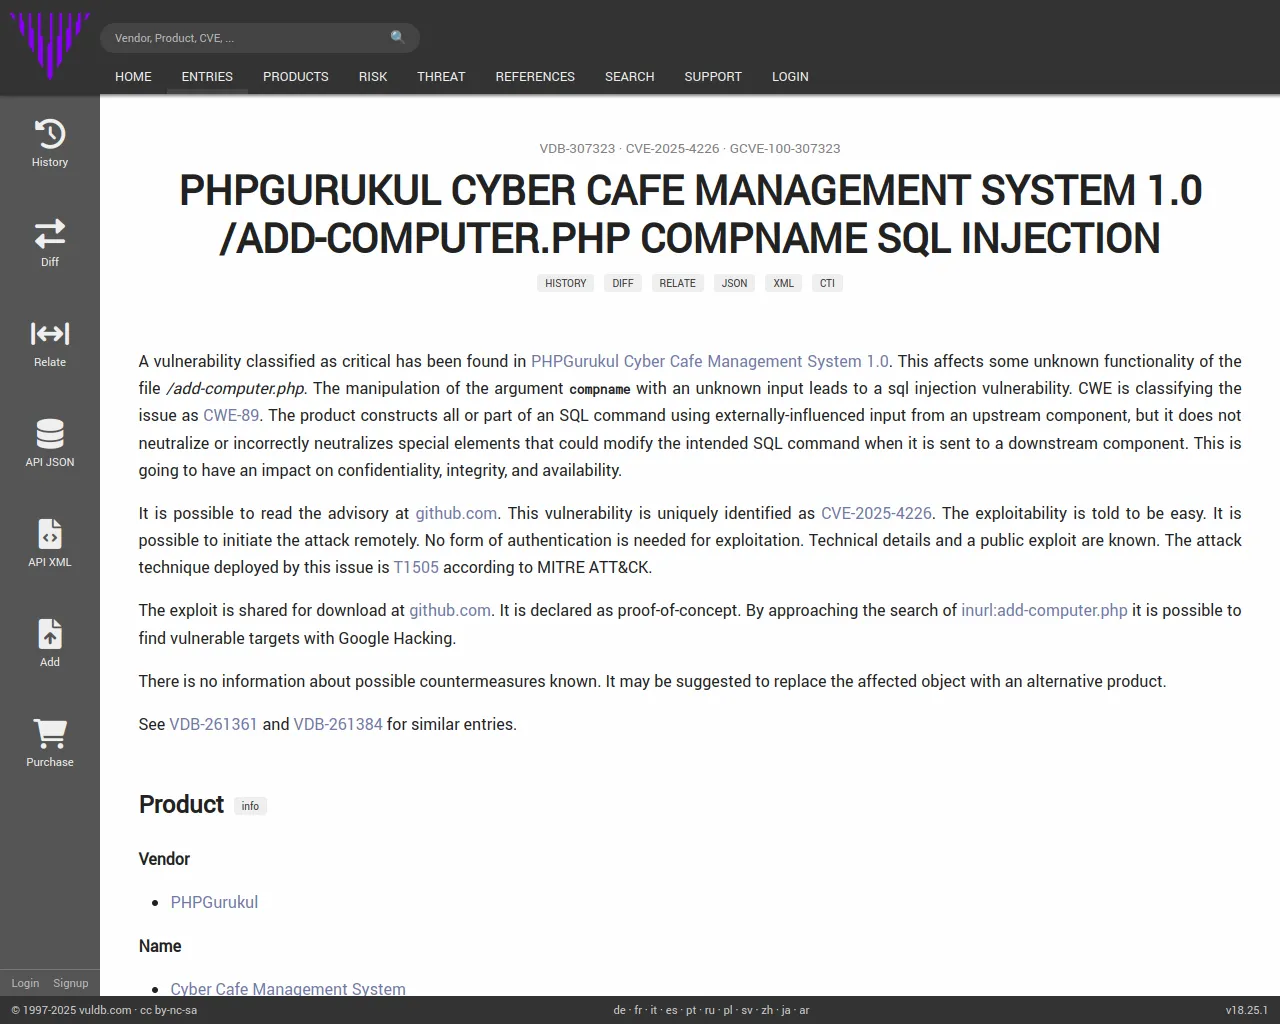The width and height of the screenshot is (1280, 1024).
Task: Open the VDB-261361 link
Action: [x=213, y=724]
